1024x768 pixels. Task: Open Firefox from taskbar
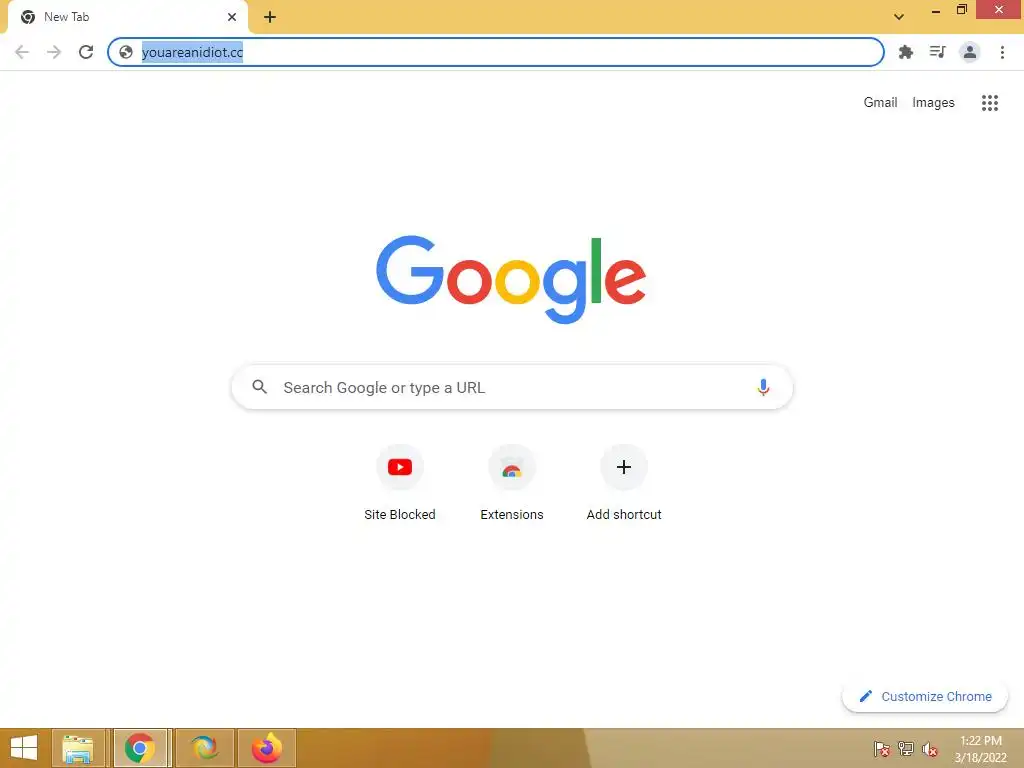pos(266,748)
